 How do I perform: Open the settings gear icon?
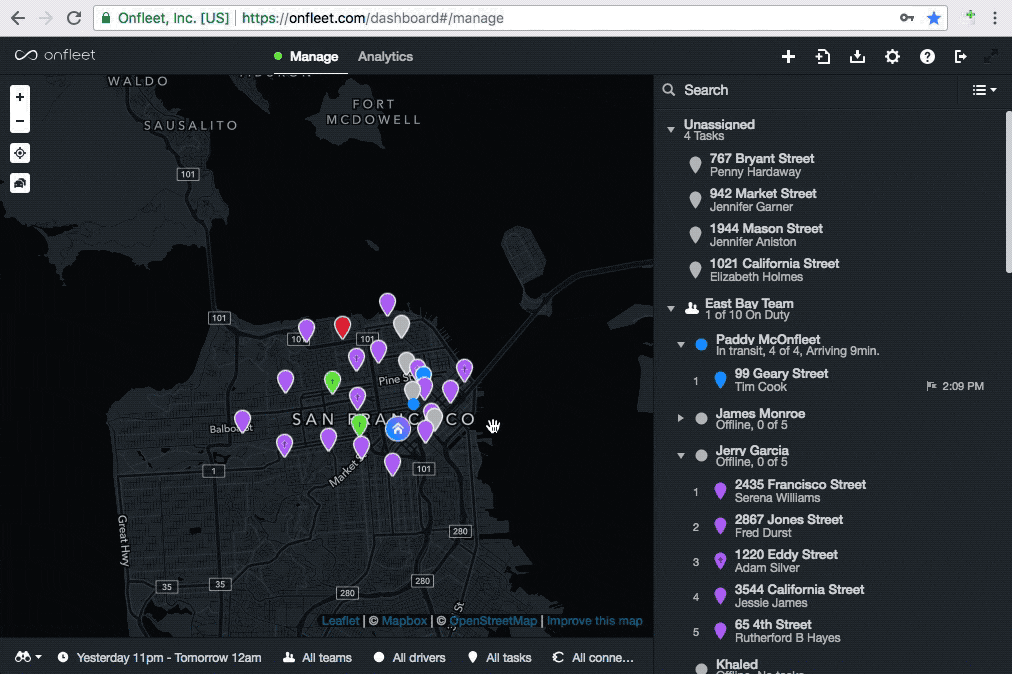[892, 57]
